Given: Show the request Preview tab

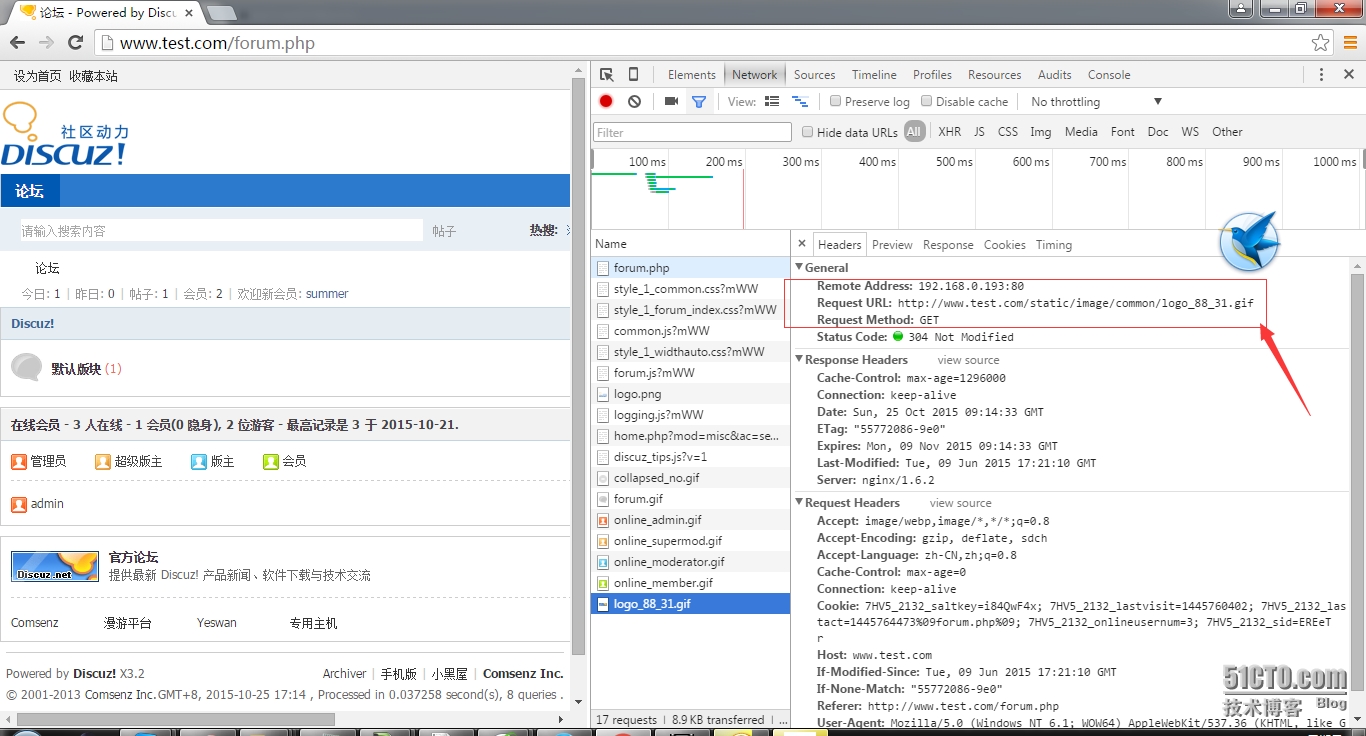Looking at the screenshot, I should tap(892, 245).
